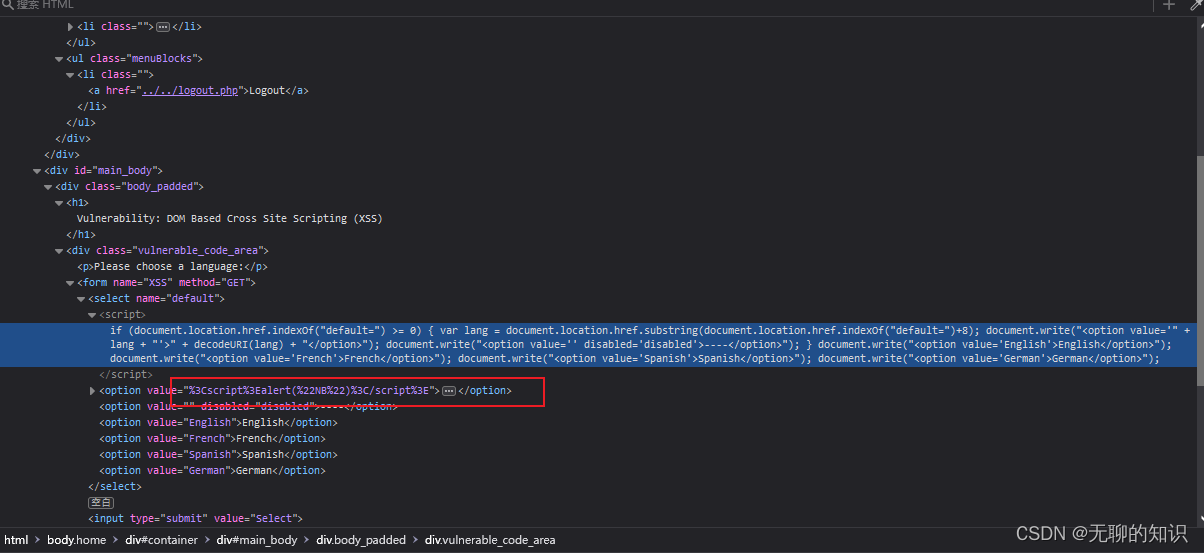Click the search magnifier icon
The image size is (1204, 553).
click(7, 5)
